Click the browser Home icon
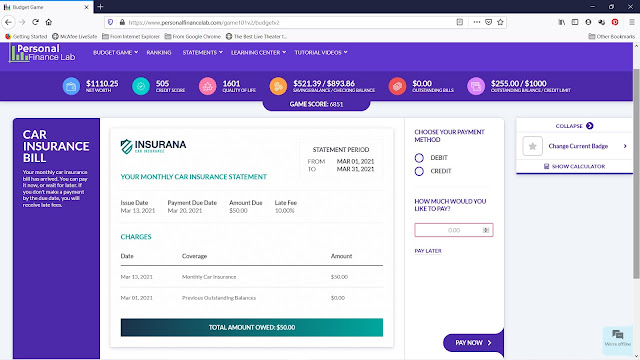Image resolution: width=640 pixels, height=360 pixels. (49, 22)
